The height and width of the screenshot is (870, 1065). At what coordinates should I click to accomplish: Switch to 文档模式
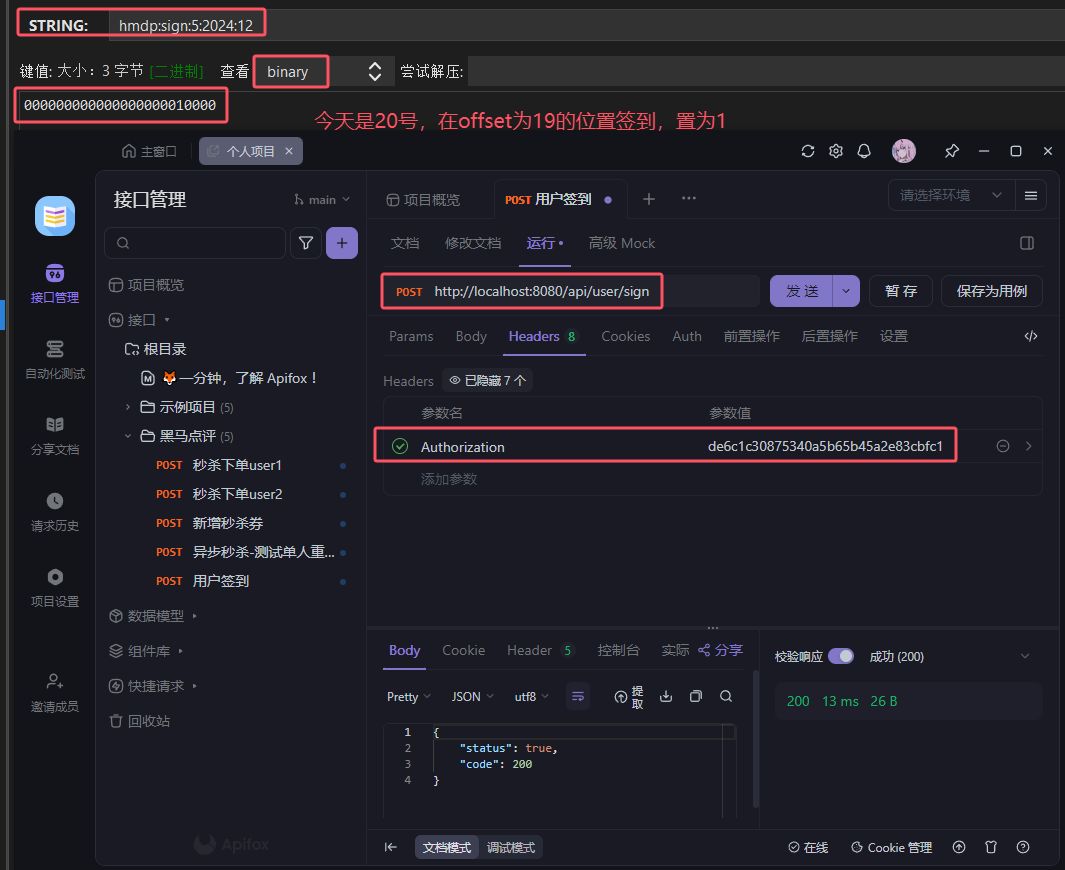[x=446, y=848]
